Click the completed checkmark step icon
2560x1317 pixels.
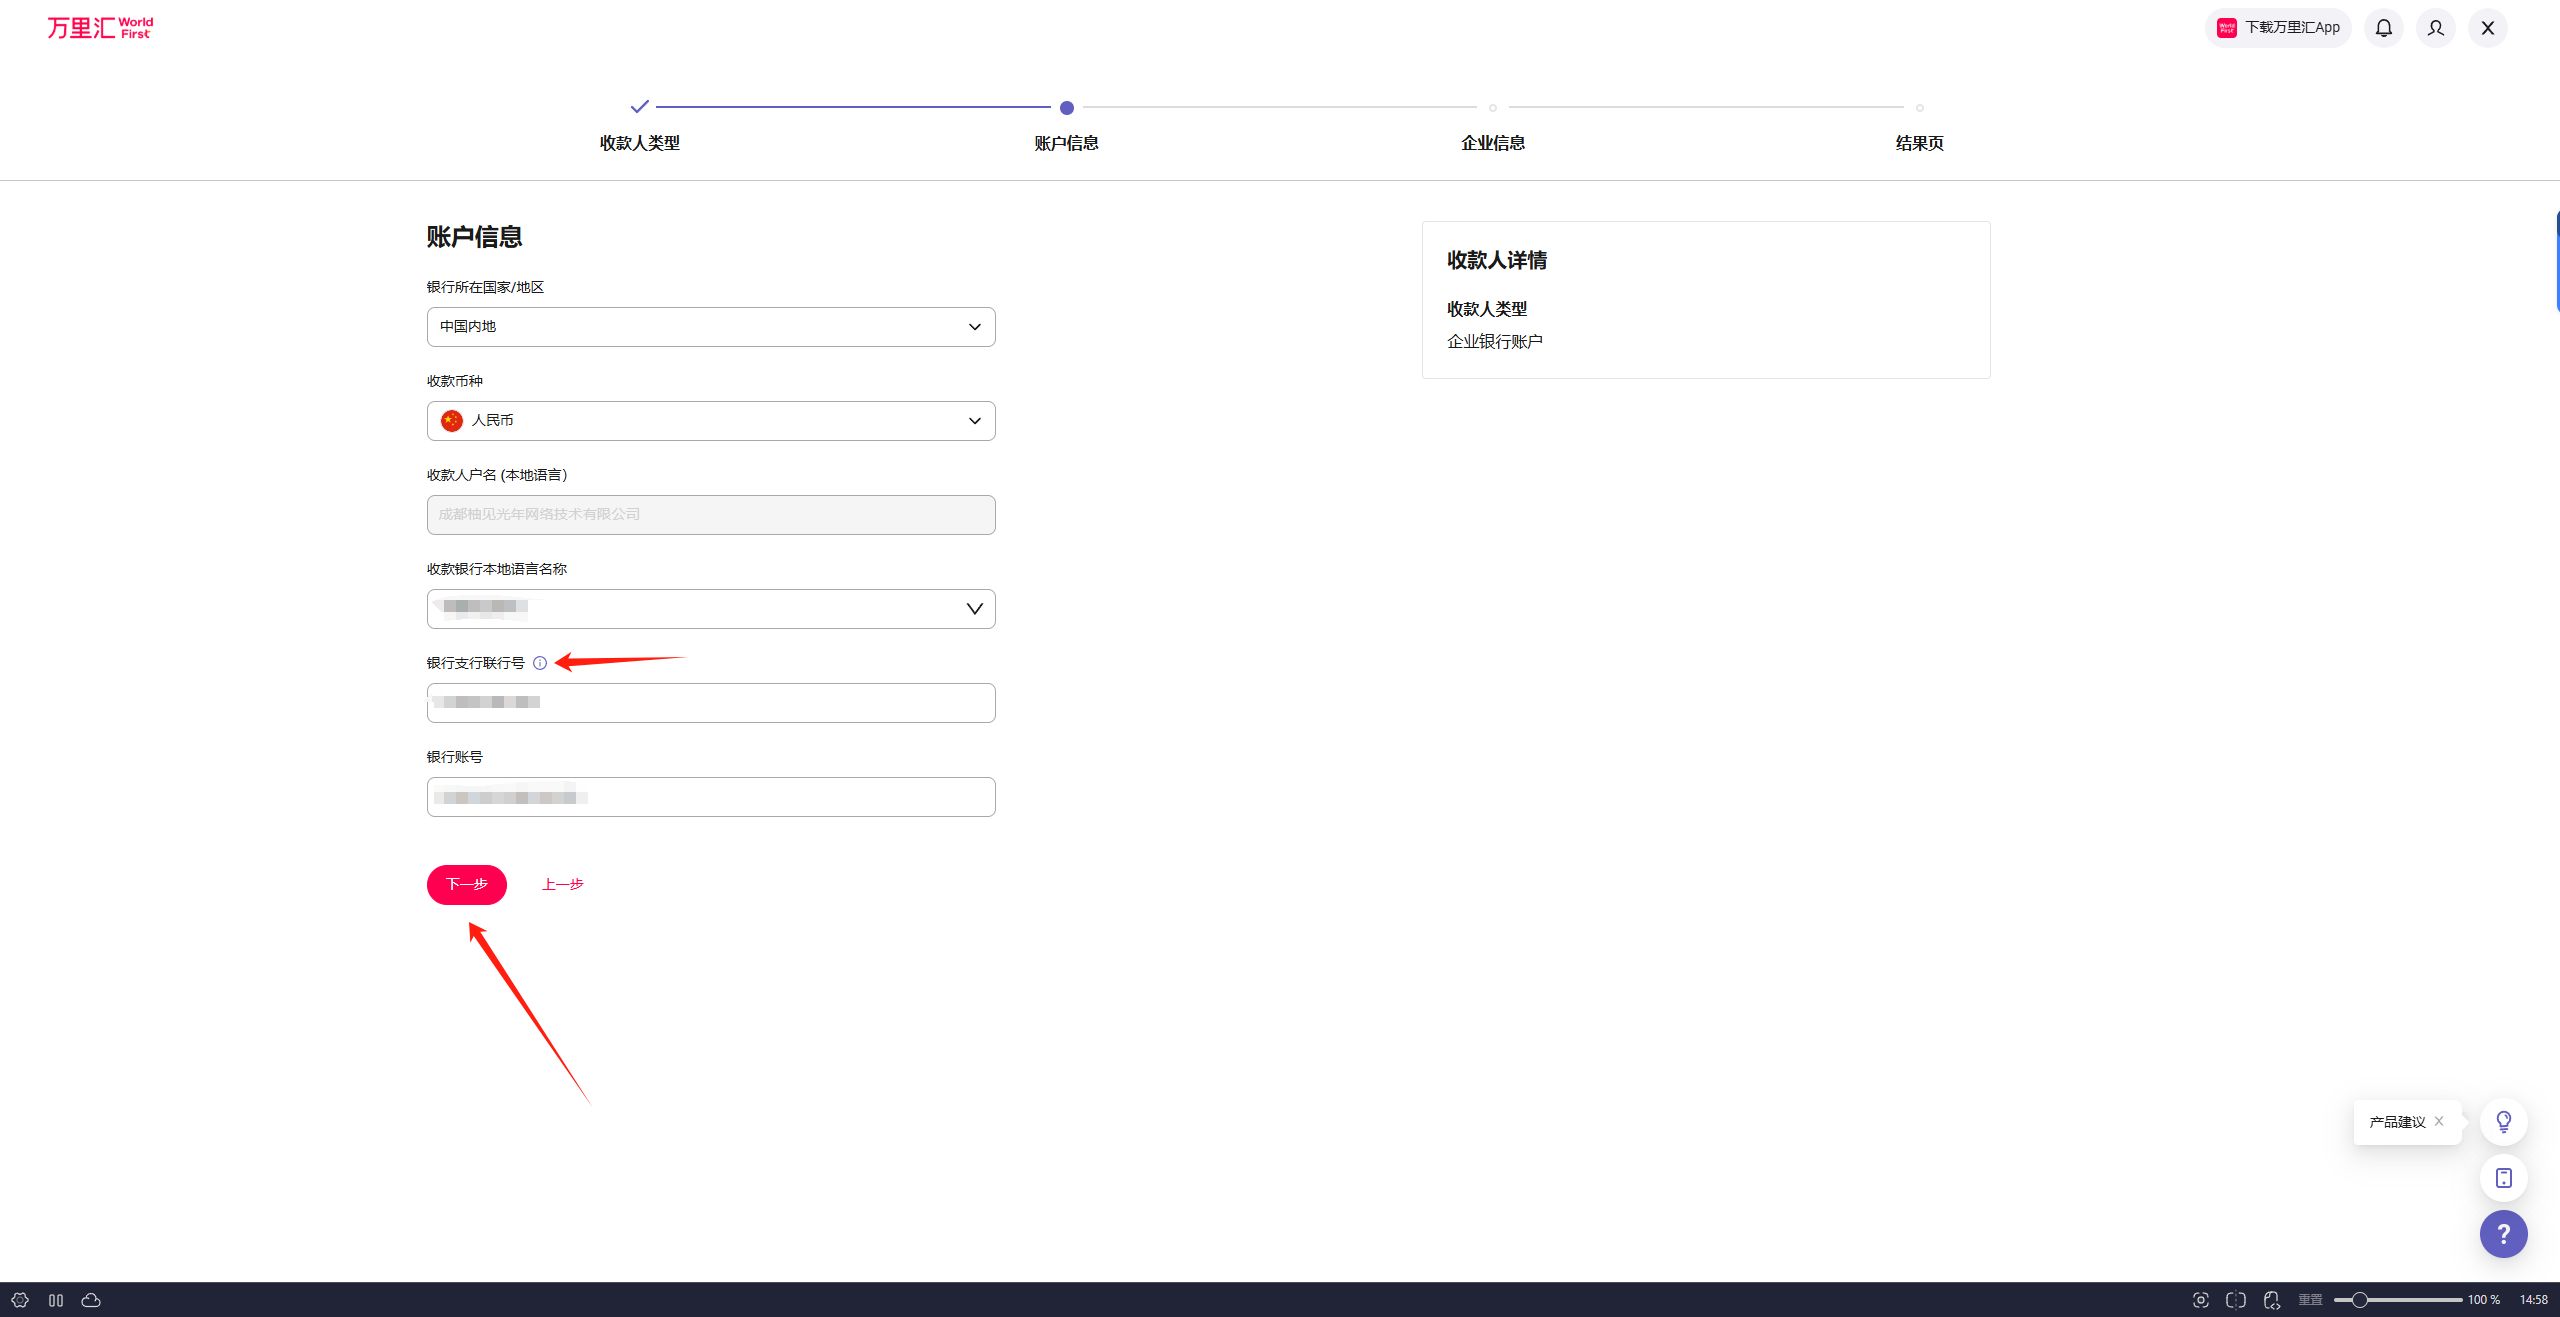(x=640, y=106)
